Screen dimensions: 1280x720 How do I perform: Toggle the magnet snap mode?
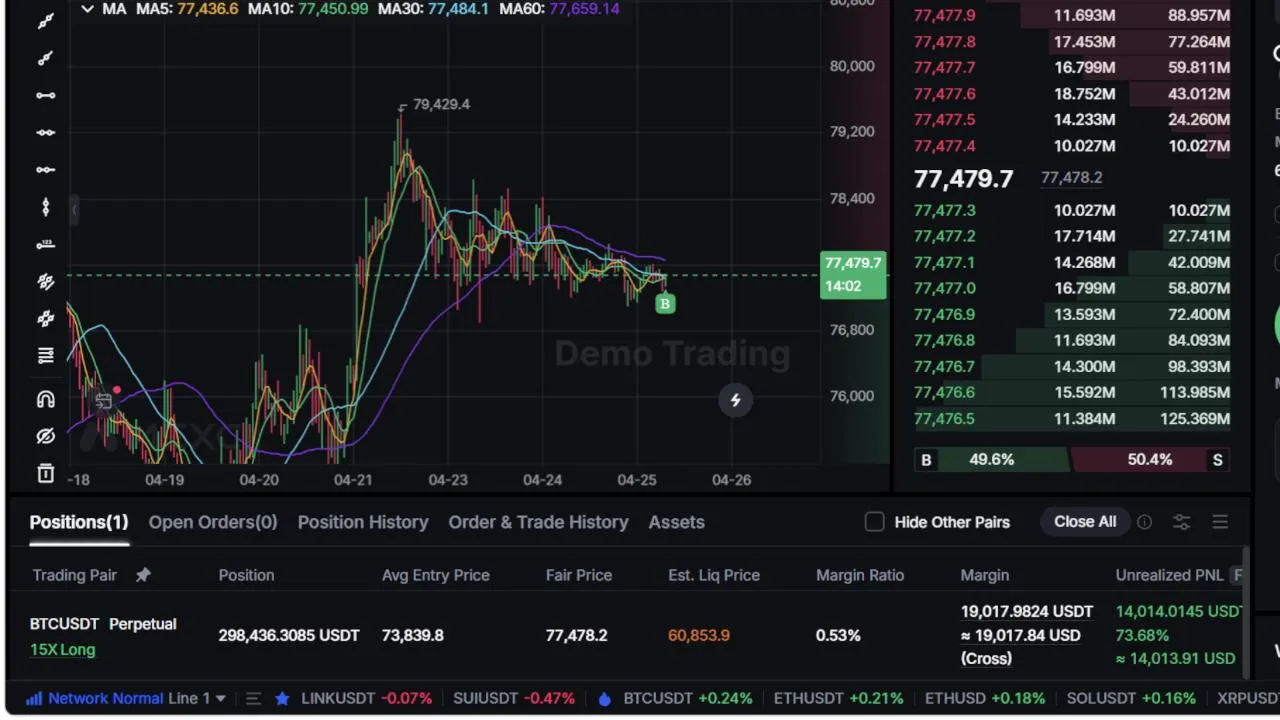click(46, 399)
